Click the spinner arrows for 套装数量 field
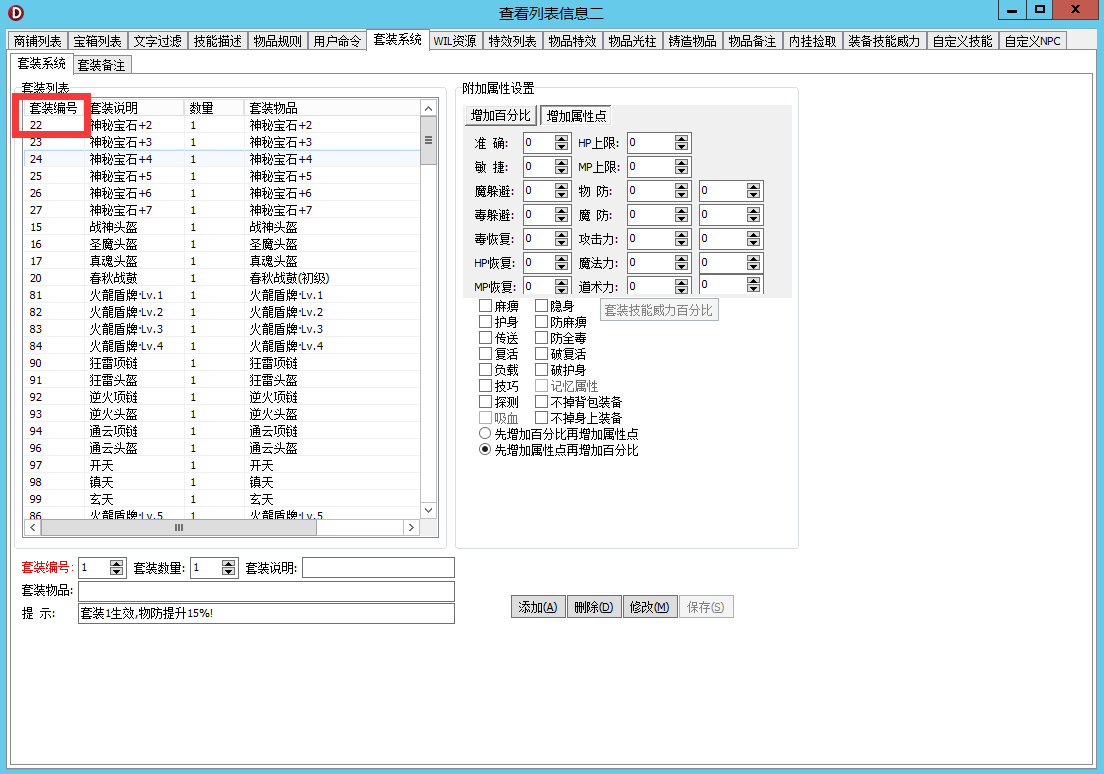1104x774 pixels. coord(228,568)
